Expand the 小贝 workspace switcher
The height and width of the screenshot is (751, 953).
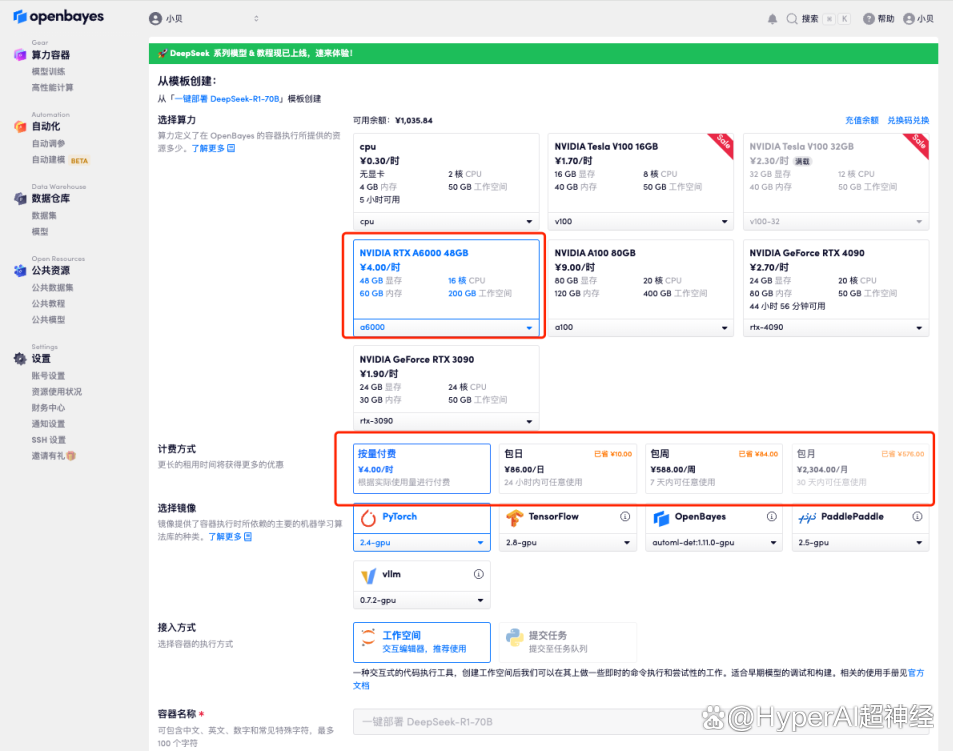coord(204,19)
